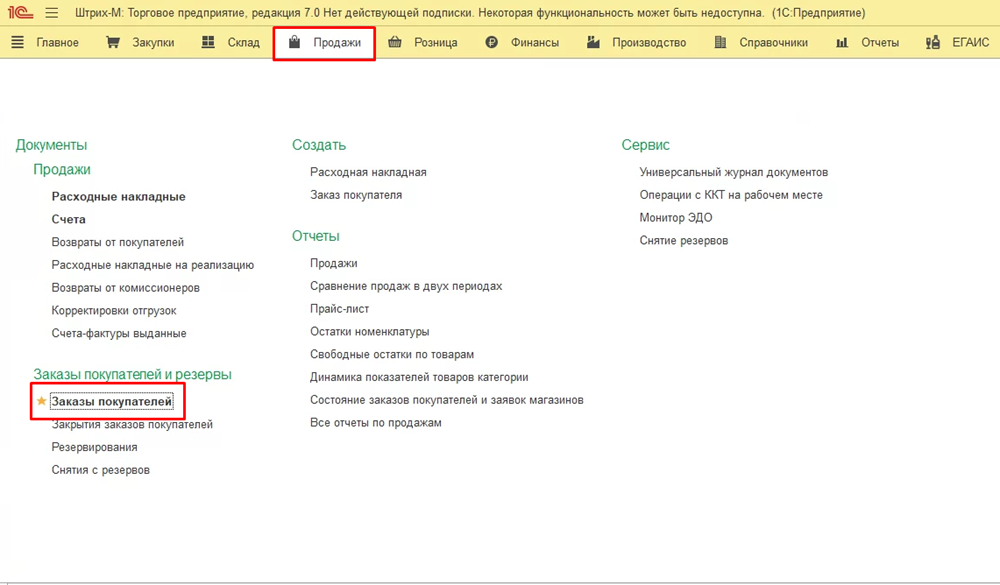Click the factory icon for Производство
Viewport: 1000px width, 585px height.
593,43
